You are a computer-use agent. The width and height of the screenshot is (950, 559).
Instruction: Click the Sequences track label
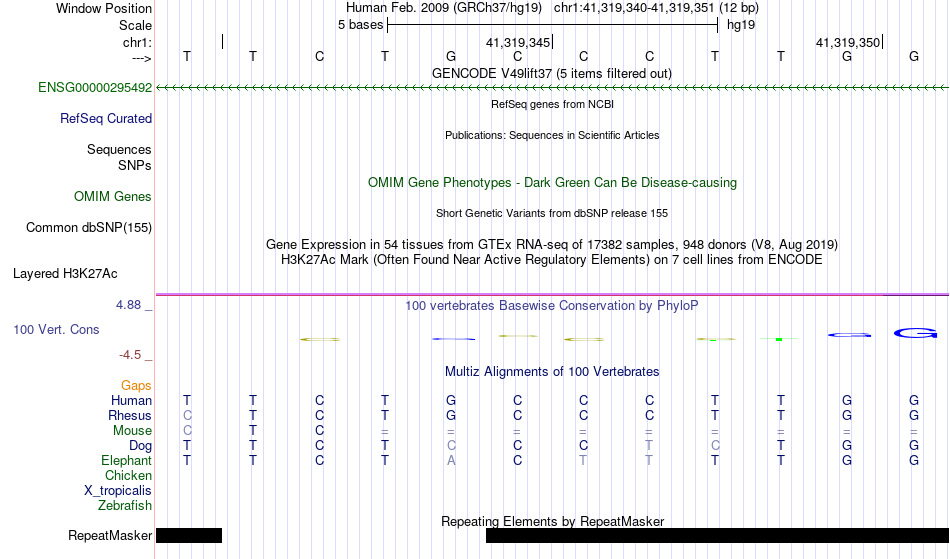119,150
